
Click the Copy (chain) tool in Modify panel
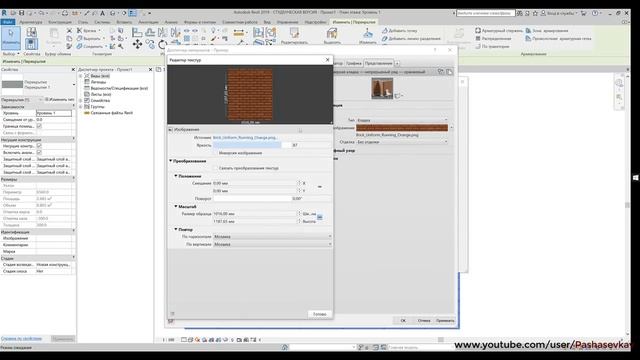[150, 44]
